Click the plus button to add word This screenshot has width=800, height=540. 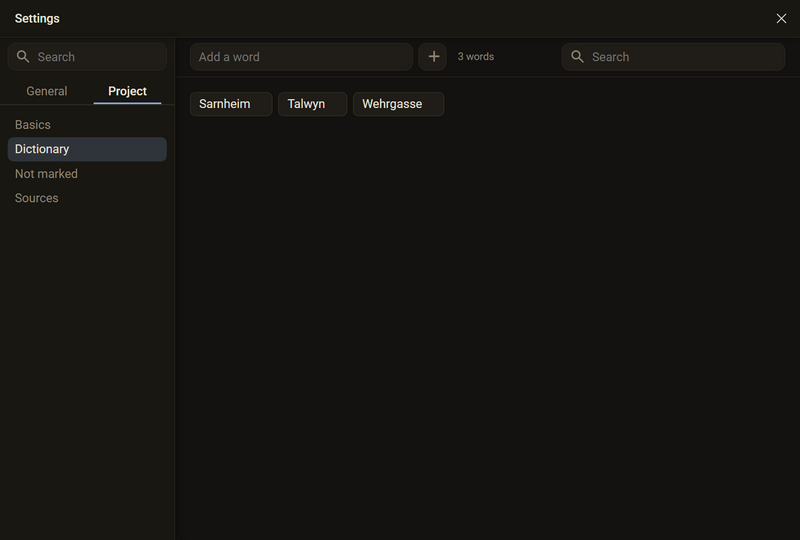point(433,57)
